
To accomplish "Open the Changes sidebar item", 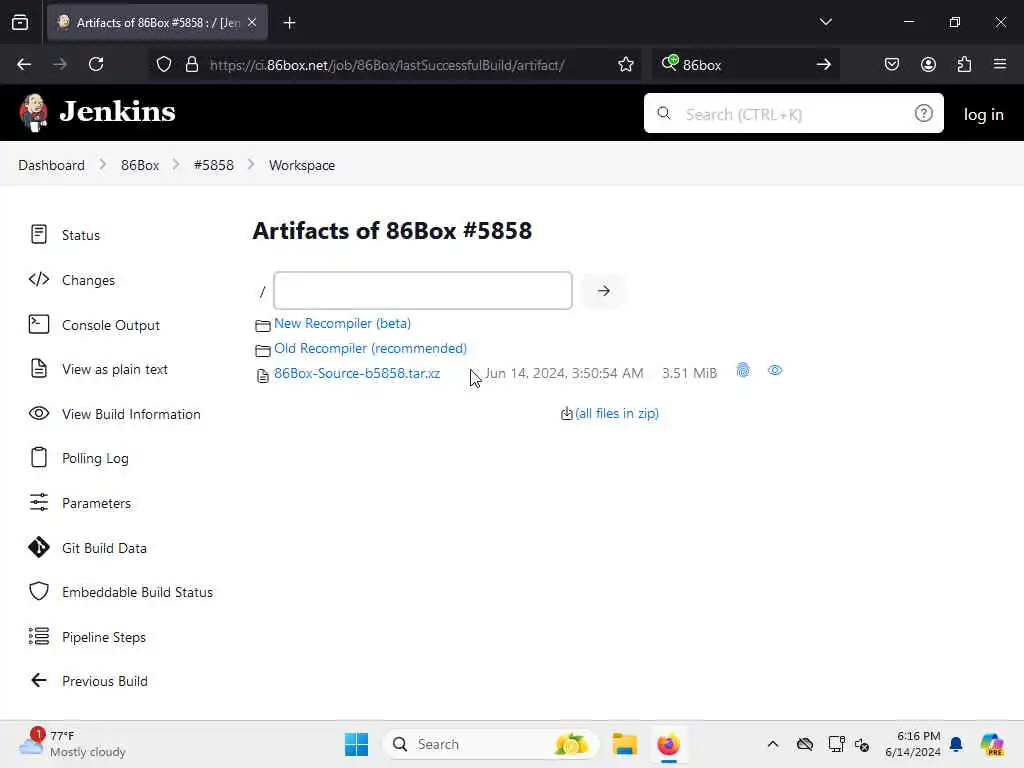I will click(x=88, y=280).
